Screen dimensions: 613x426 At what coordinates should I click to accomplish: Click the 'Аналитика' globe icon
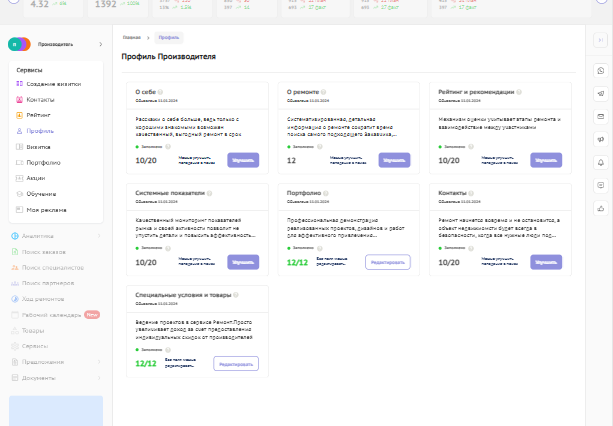pos(15,236)
